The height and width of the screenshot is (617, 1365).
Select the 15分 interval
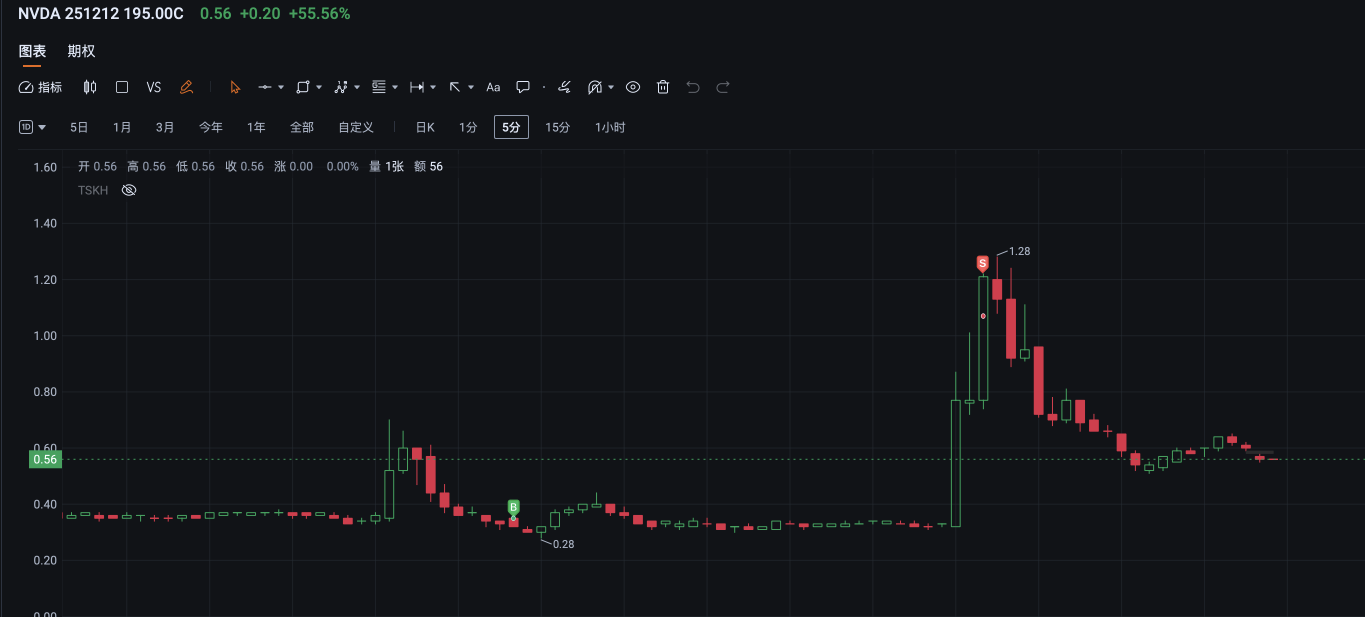tap(557, 127)
